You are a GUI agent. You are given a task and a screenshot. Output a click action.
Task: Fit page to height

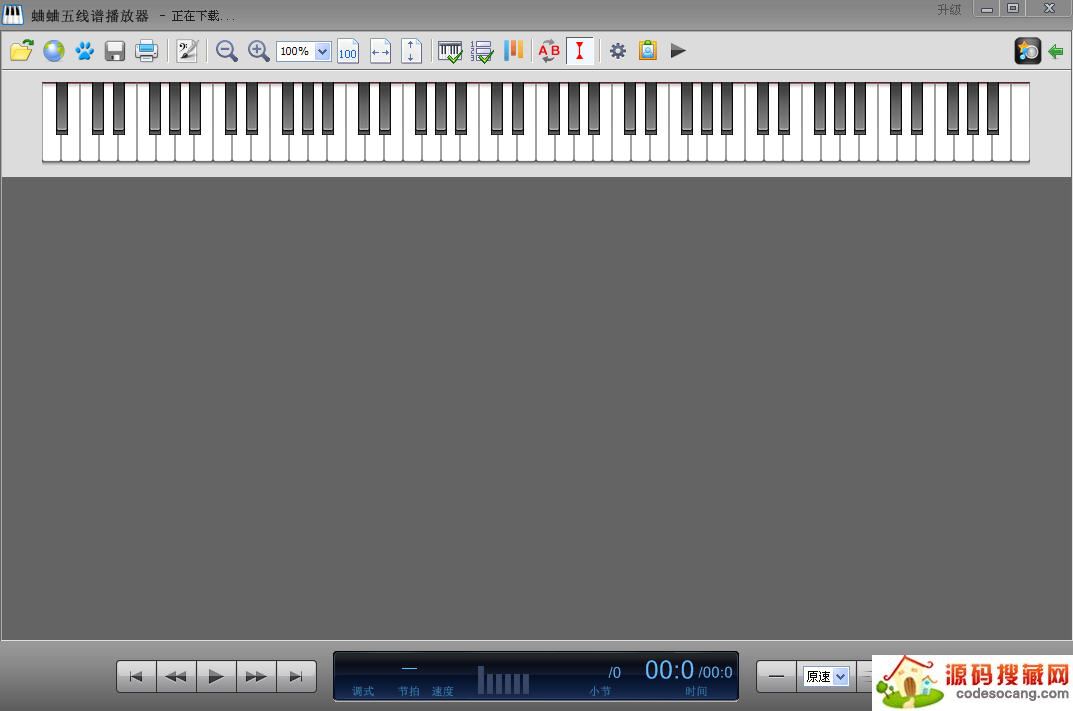pyautogui.click(x=411, y=51)
